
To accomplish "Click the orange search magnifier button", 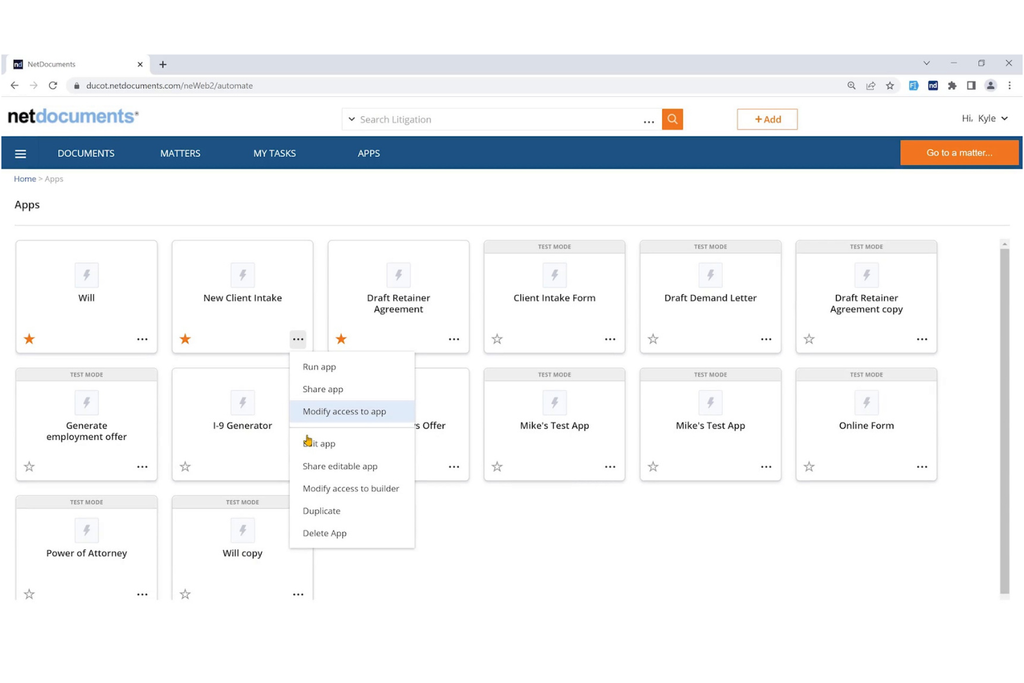I will 672,119.
